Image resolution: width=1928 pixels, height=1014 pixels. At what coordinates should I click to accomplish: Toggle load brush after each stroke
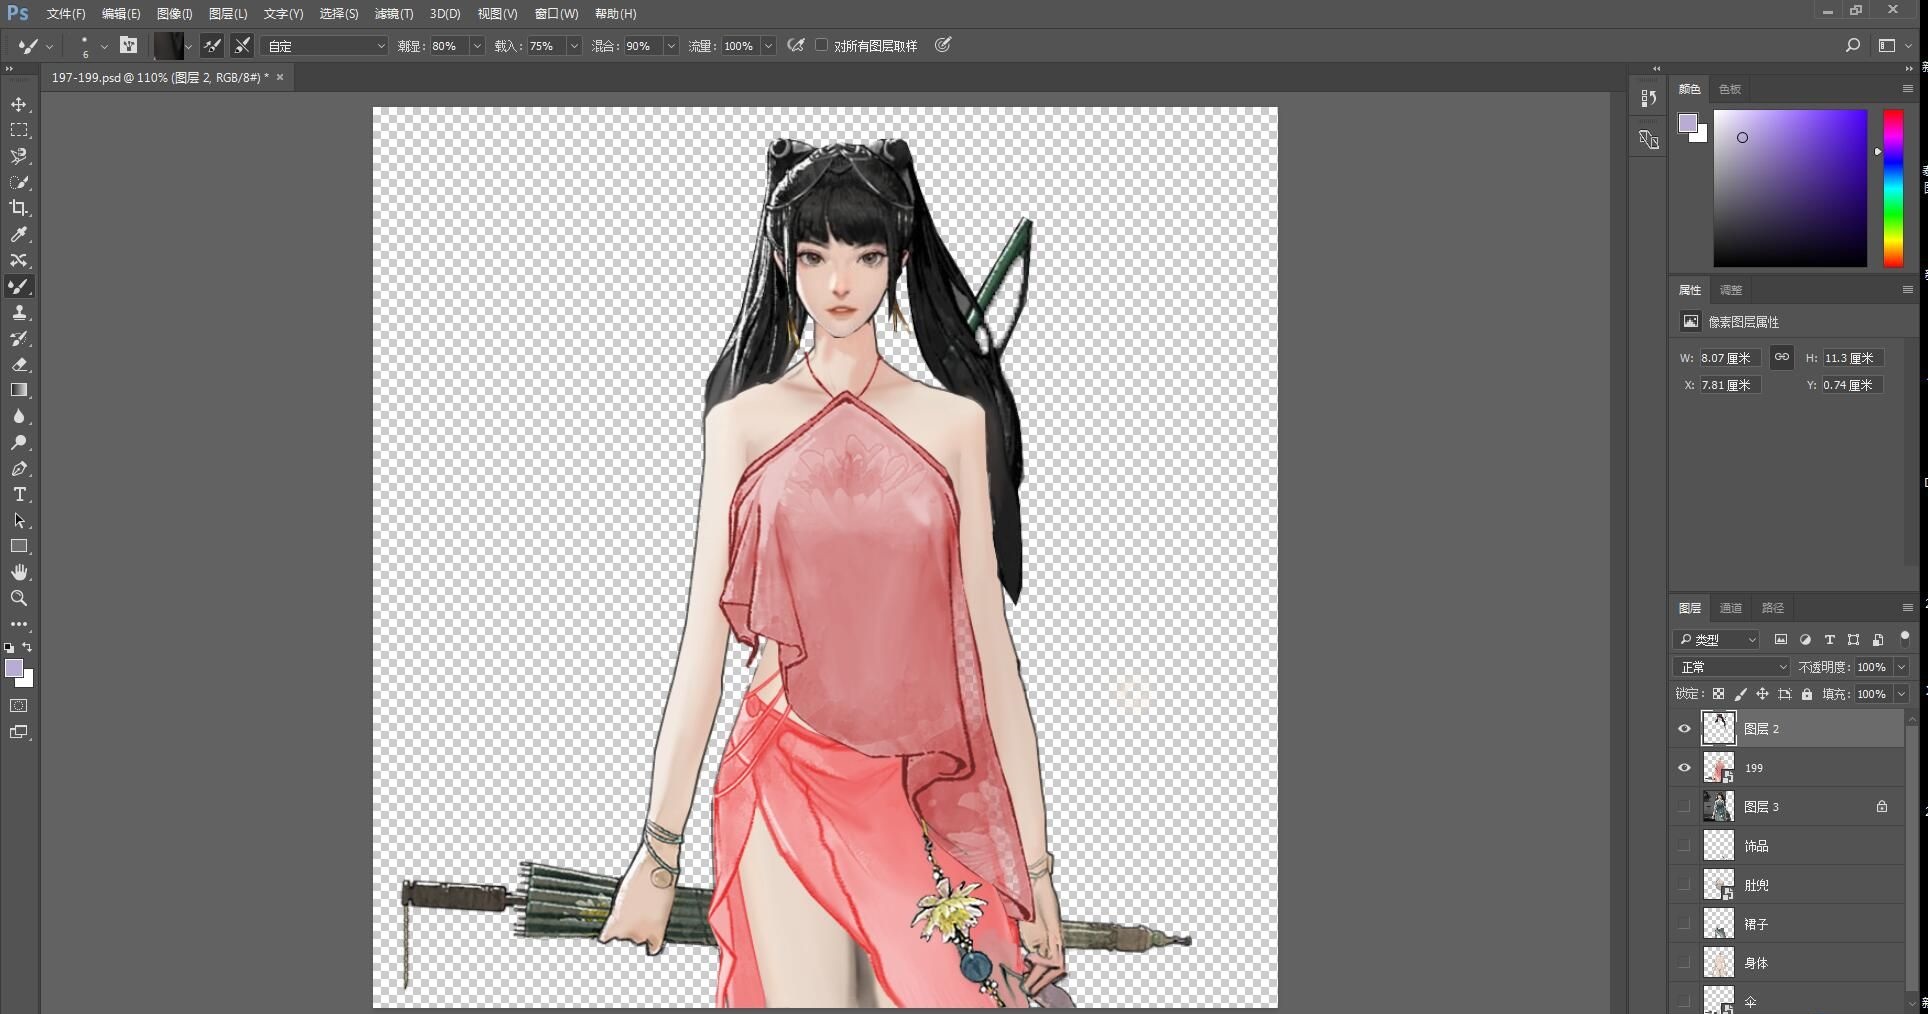(212, 45)
